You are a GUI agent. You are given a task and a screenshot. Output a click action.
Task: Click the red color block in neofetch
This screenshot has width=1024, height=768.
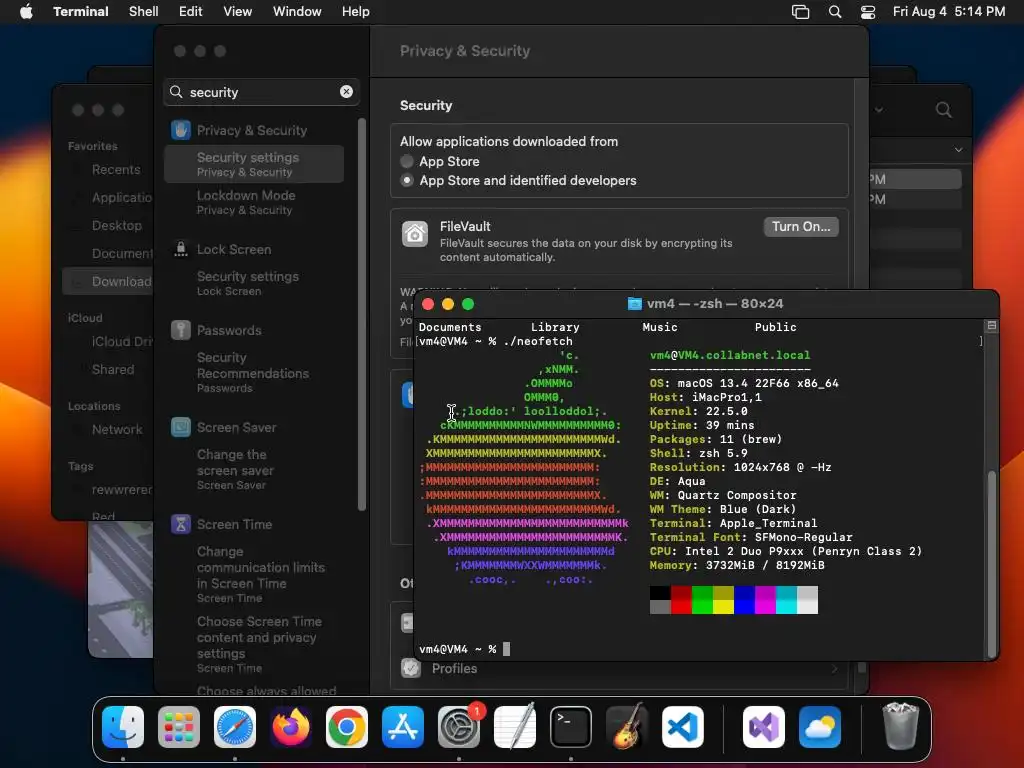coord(681,600)
